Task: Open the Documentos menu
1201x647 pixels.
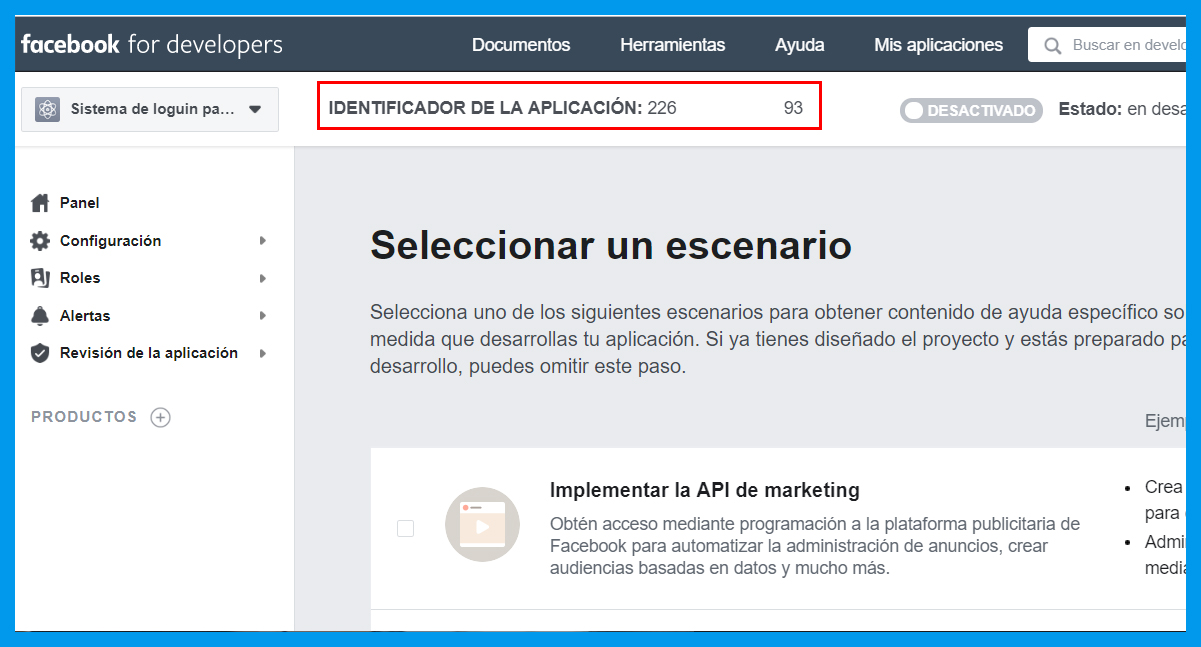Action: pyautogui.click(x=521, y=45)
